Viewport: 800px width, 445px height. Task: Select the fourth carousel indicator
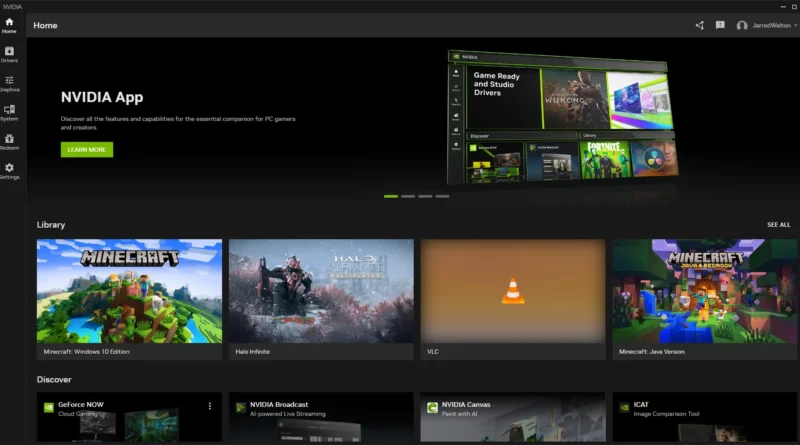coord(442,196)
